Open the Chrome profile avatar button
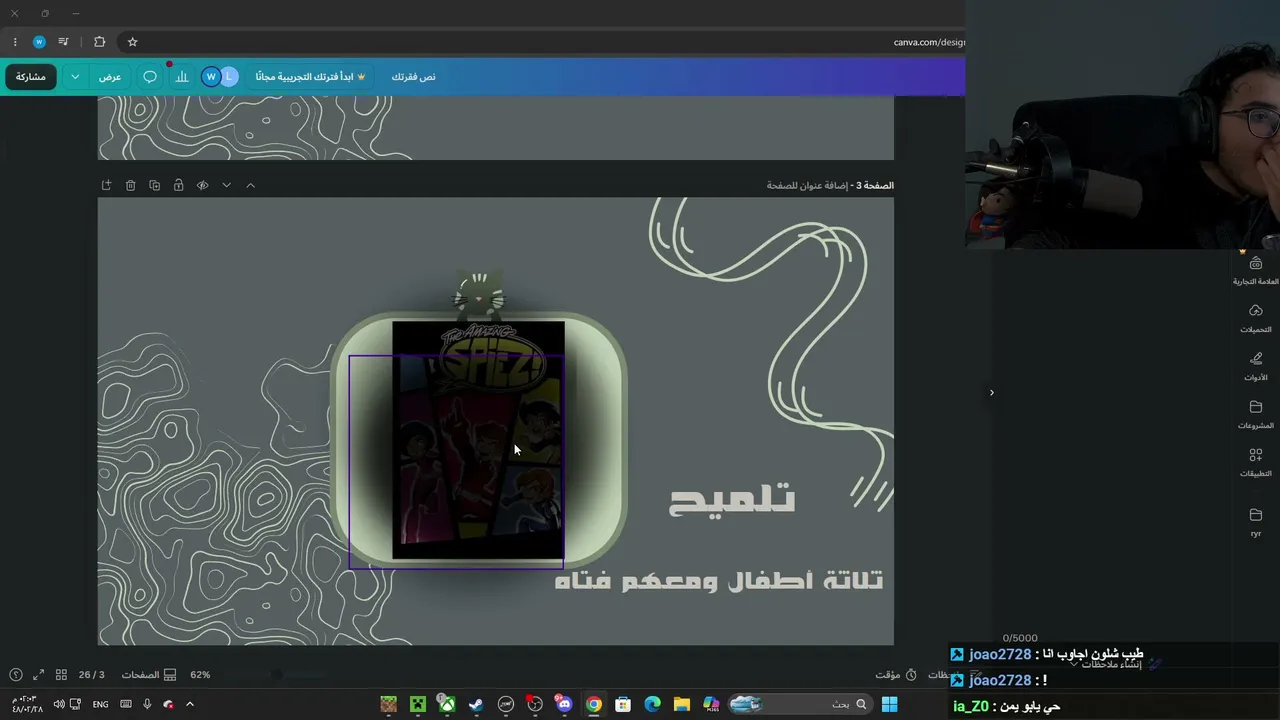1280x720 pixels. [x=39, y=42]
